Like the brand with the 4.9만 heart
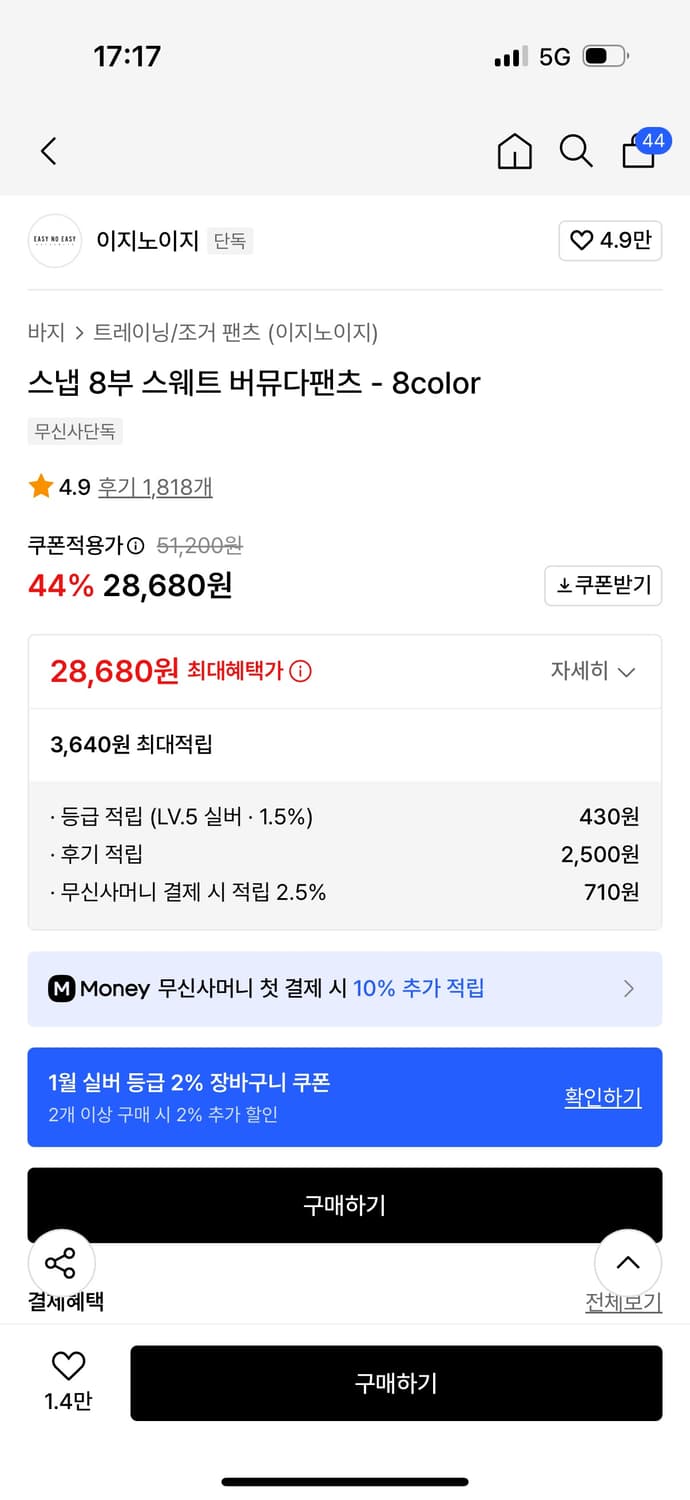The width and height of the screenshot is (690, 1500). point(610,241)
